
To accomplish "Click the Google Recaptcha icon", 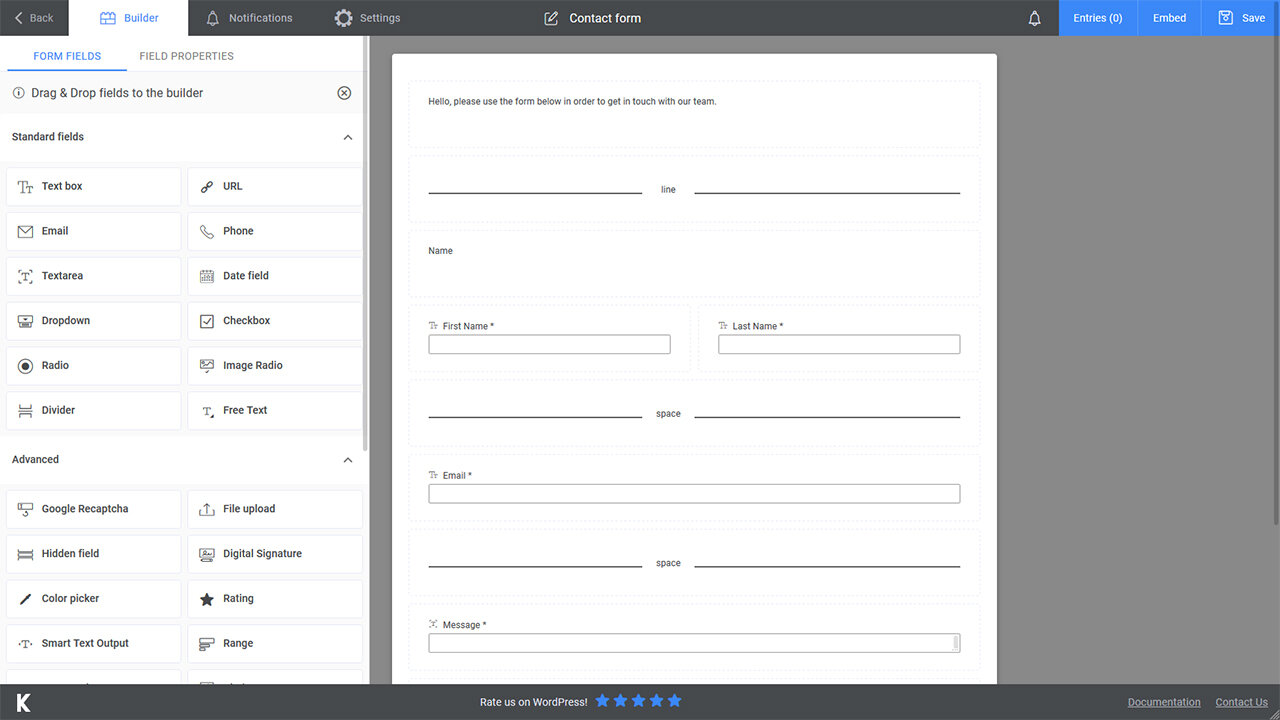I will (x=26, y=509).
